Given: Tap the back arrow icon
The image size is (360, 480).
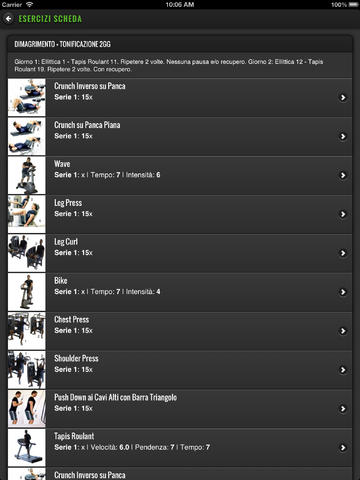Looking at the screenshot, I should click(x=8, y=19).
